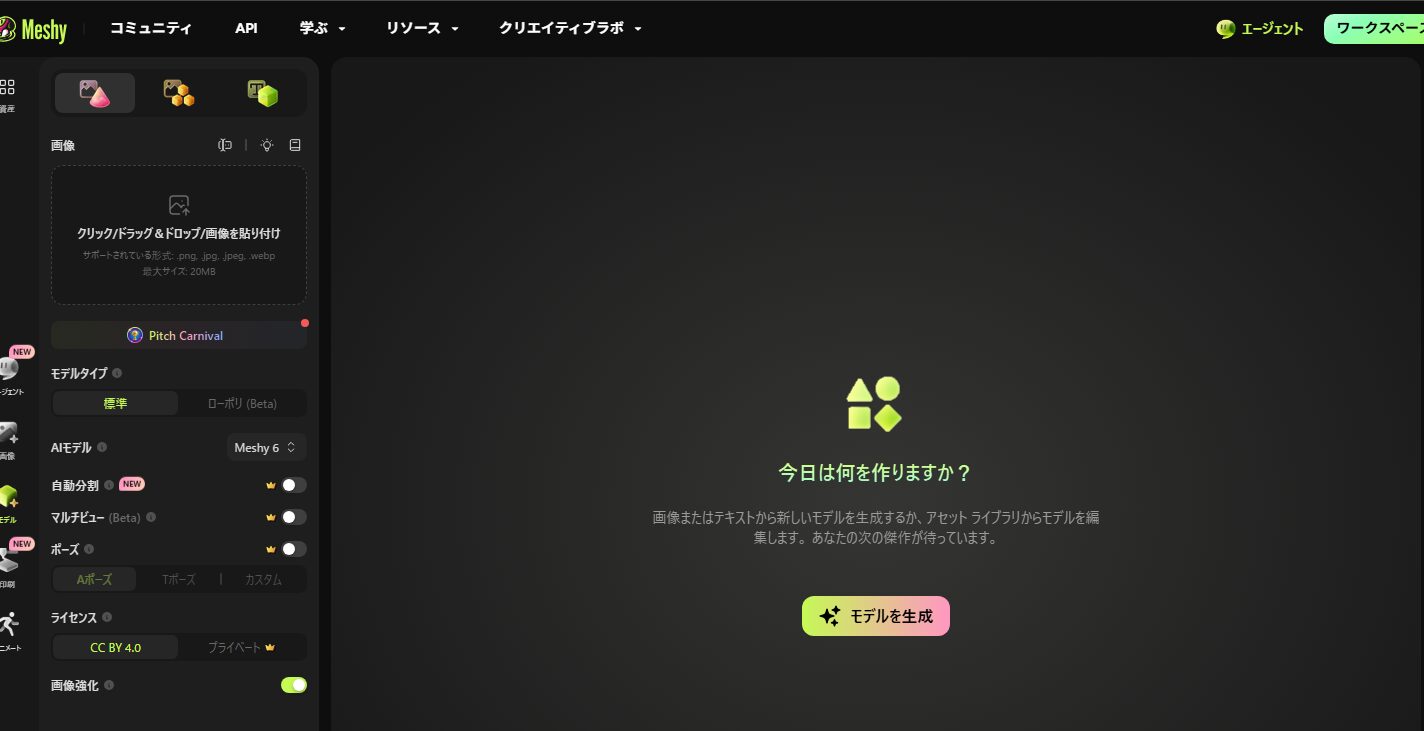Screen dimensions: 1424x731
Task: Click the compare view icon beside 画像
Action: [x=225, y=145]
